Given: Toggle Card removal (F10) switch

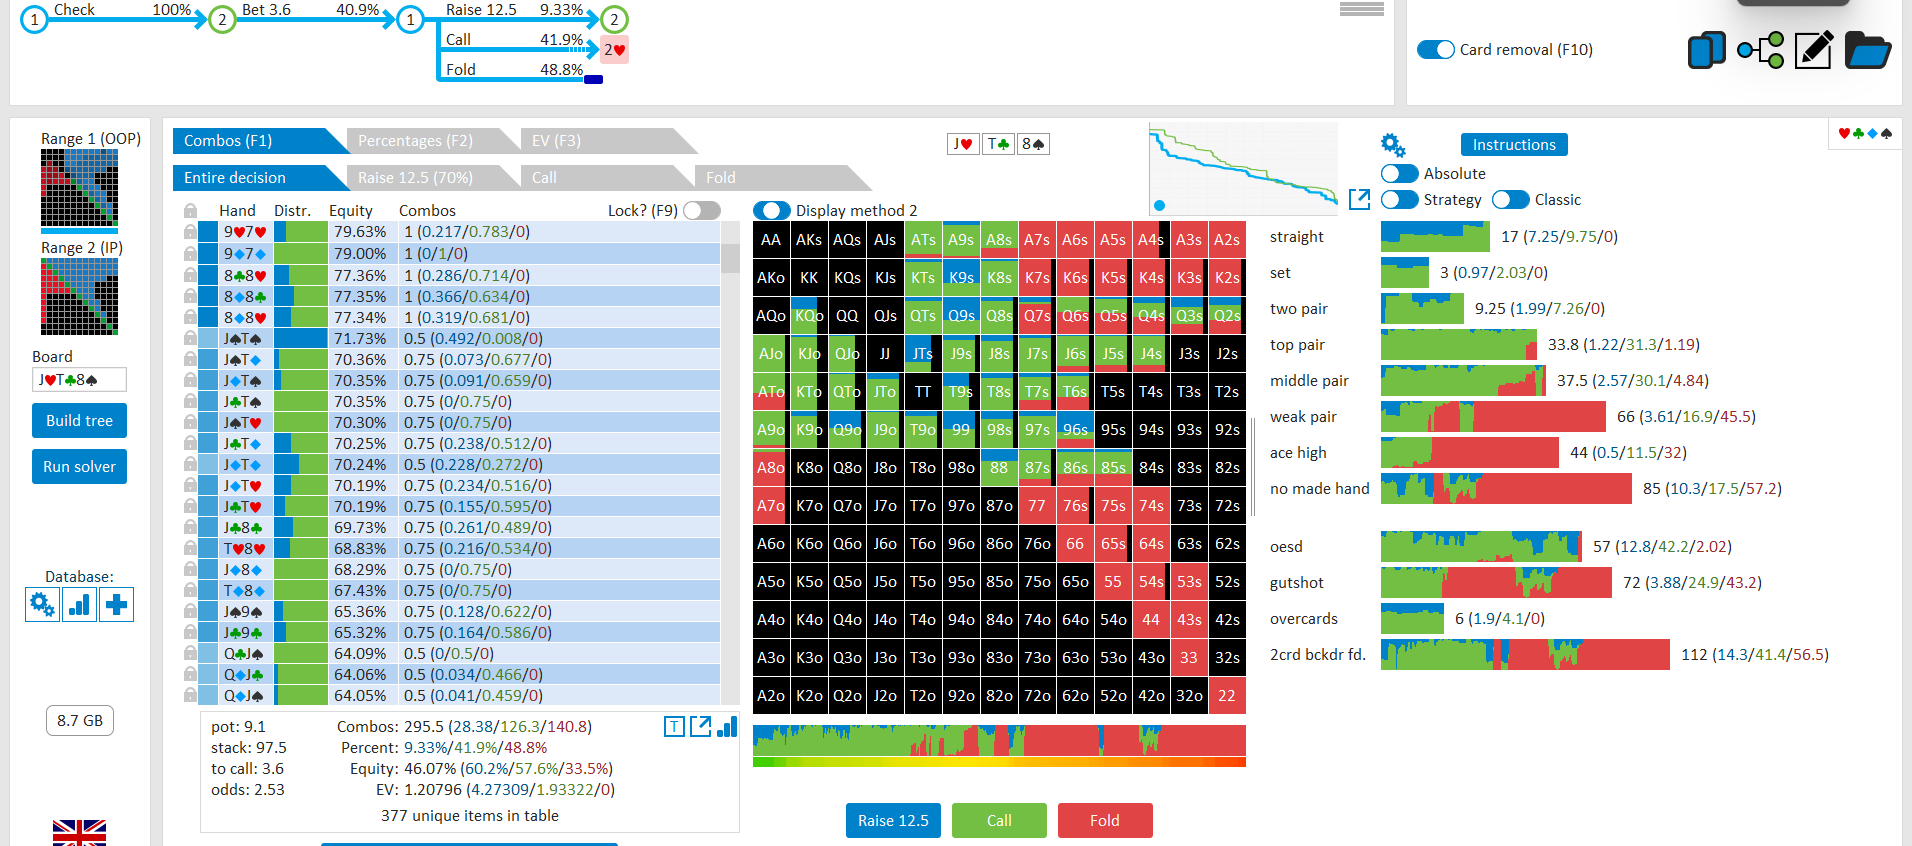Looking at the screenshot, I should coord(1436,50).
